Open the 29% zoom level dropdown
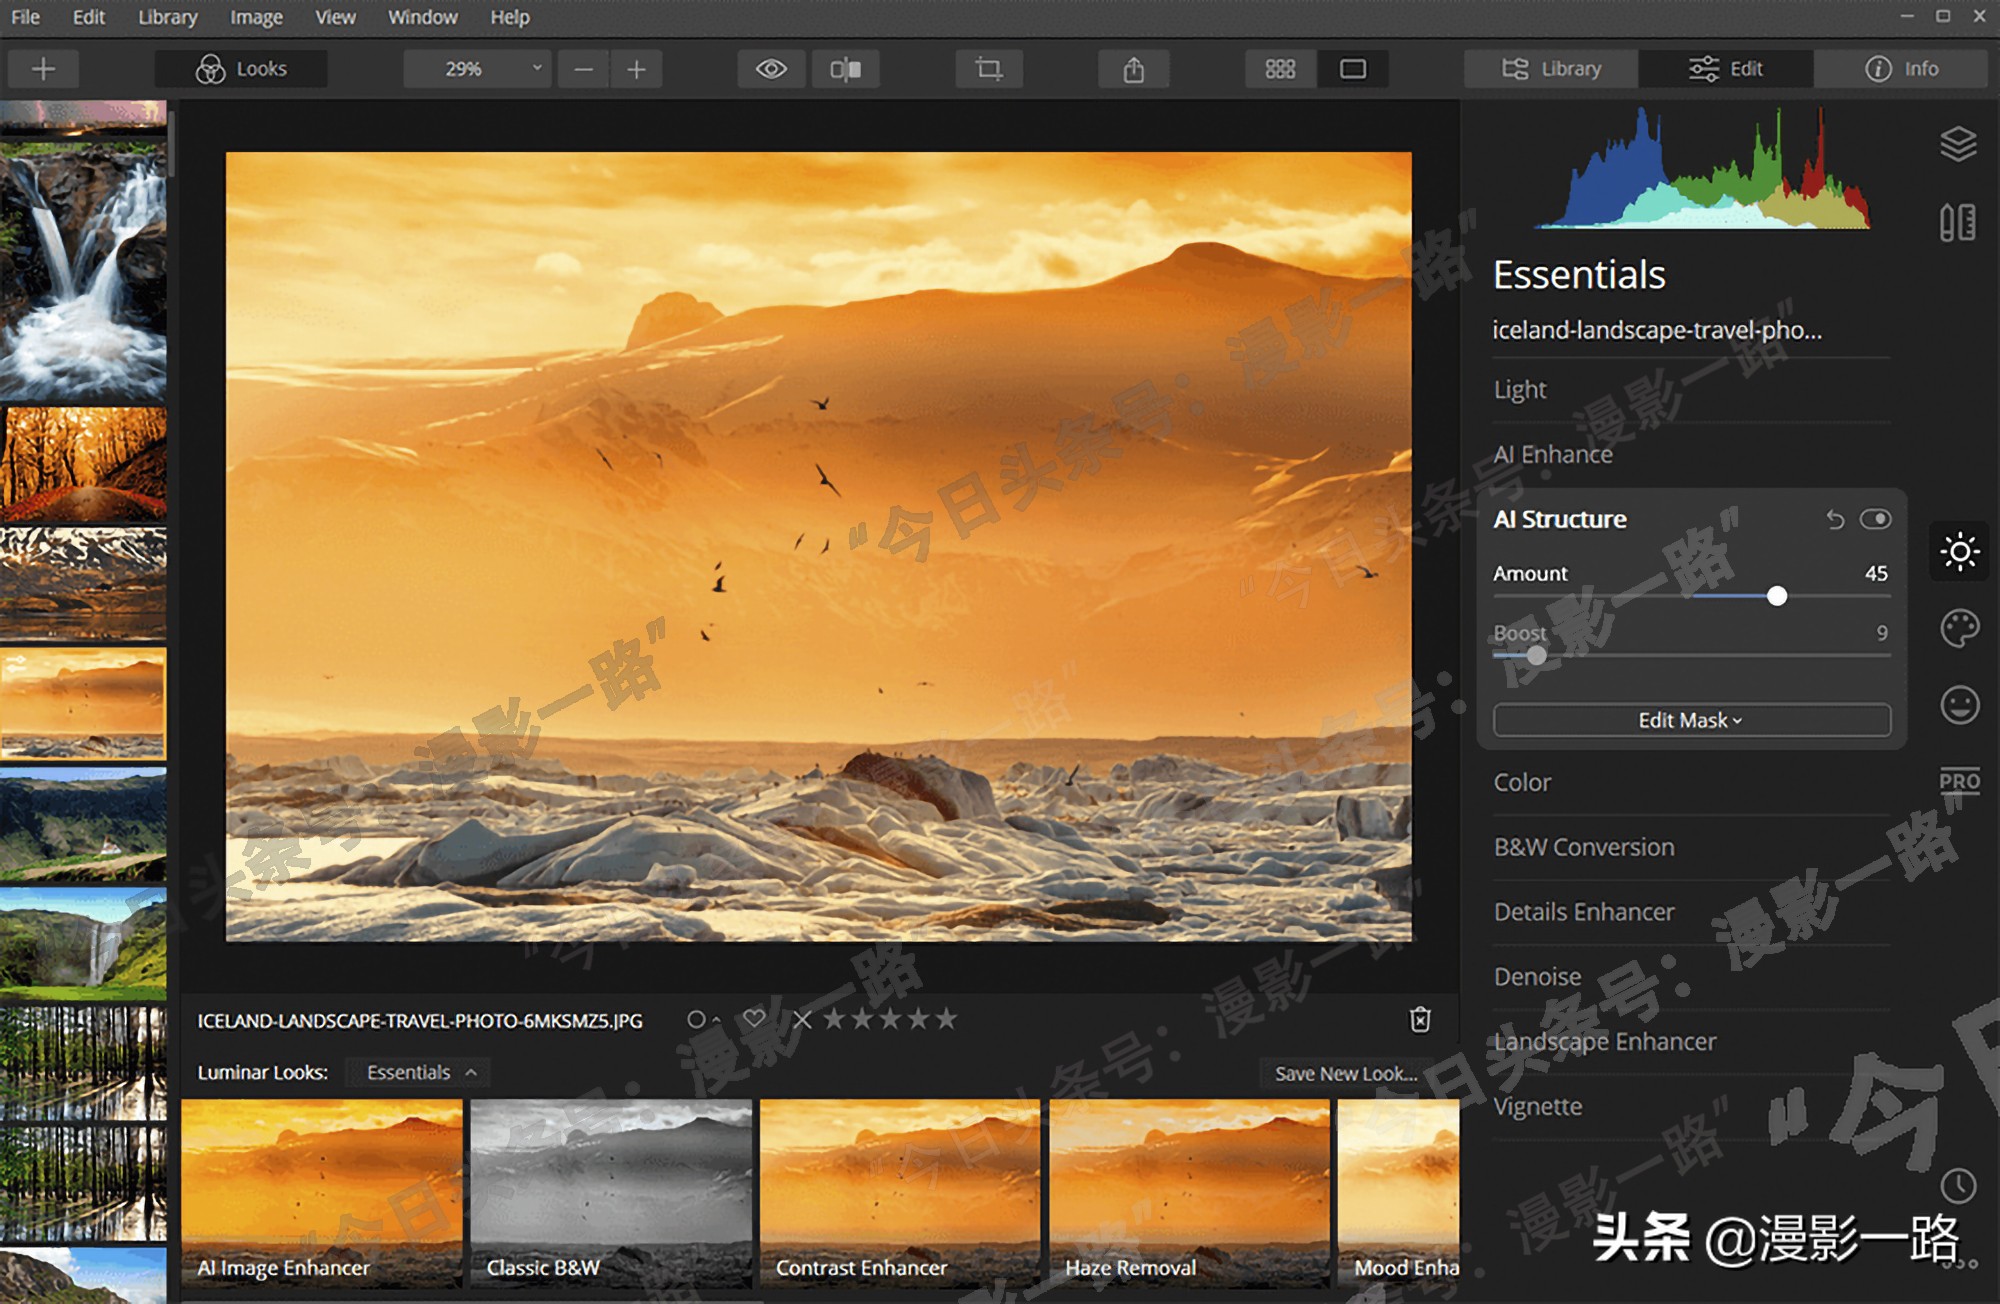 [477, 69]
